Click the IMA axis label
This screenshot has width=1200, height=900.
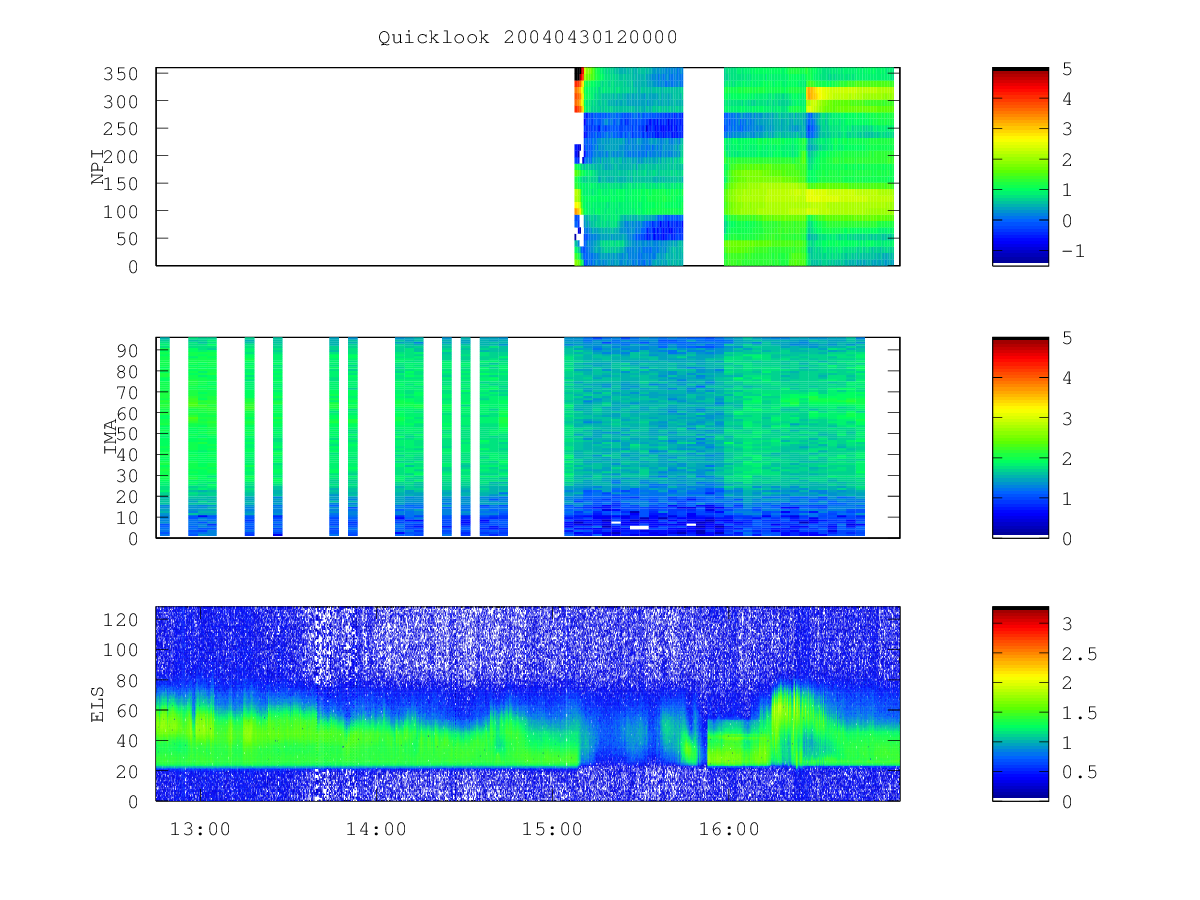pyautogui.click(x=110, y=438)
